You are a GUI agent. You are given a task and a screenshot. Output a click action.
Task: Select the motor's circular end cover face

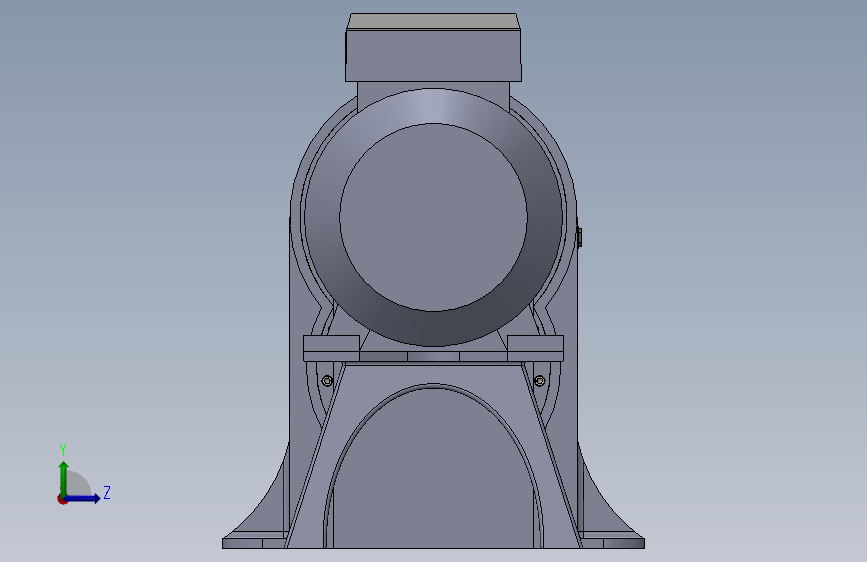[x=434, y=217]
